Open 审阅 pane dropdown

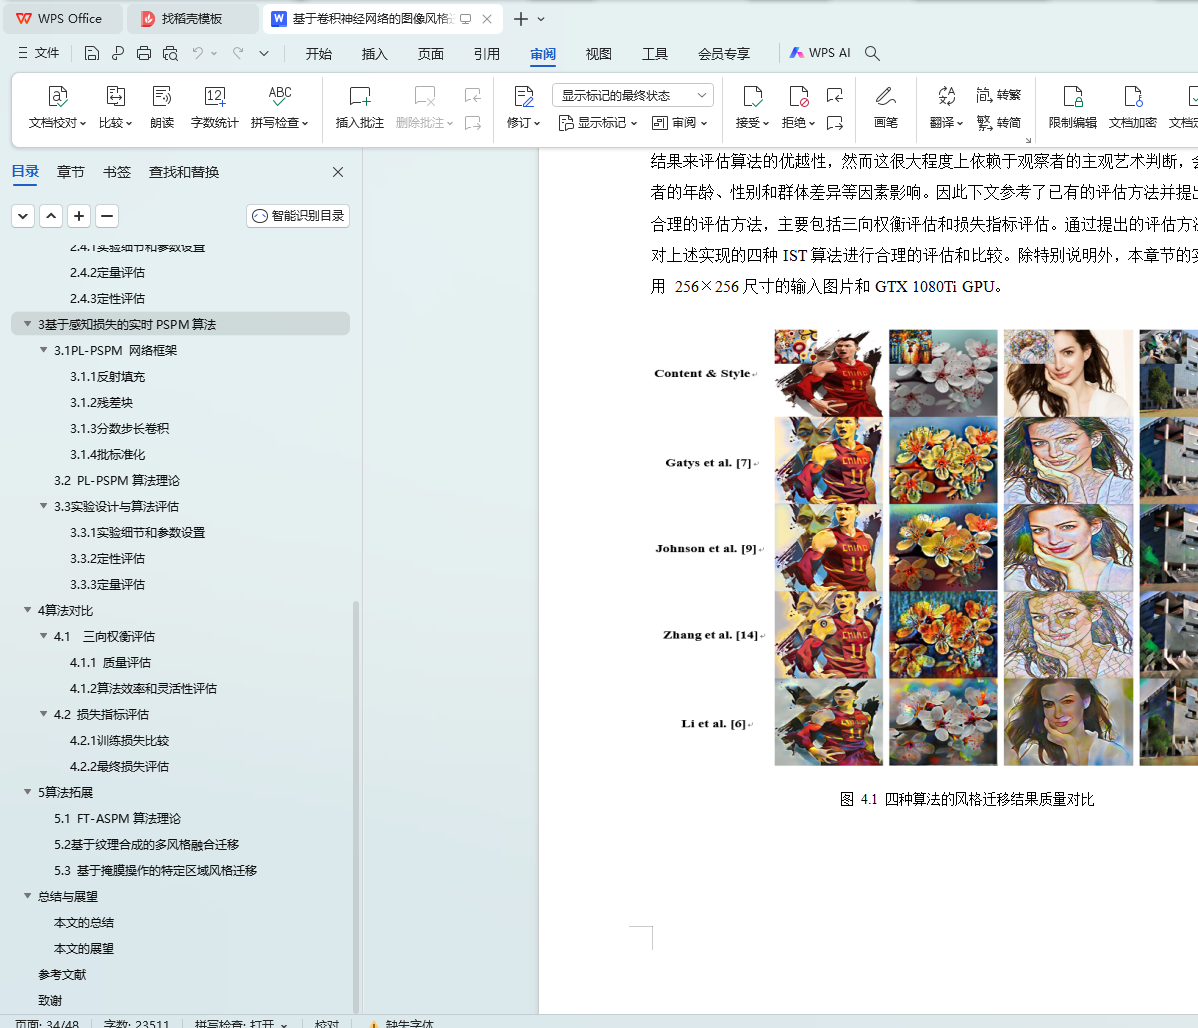[x=679, y=122]
